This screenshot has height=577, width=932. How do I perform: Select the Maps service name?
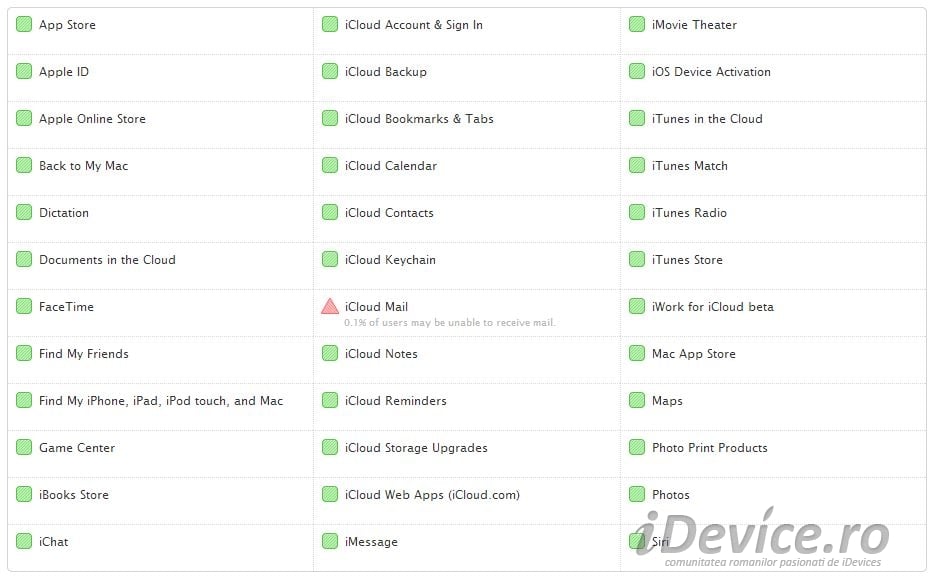click(x=667, y=401)
